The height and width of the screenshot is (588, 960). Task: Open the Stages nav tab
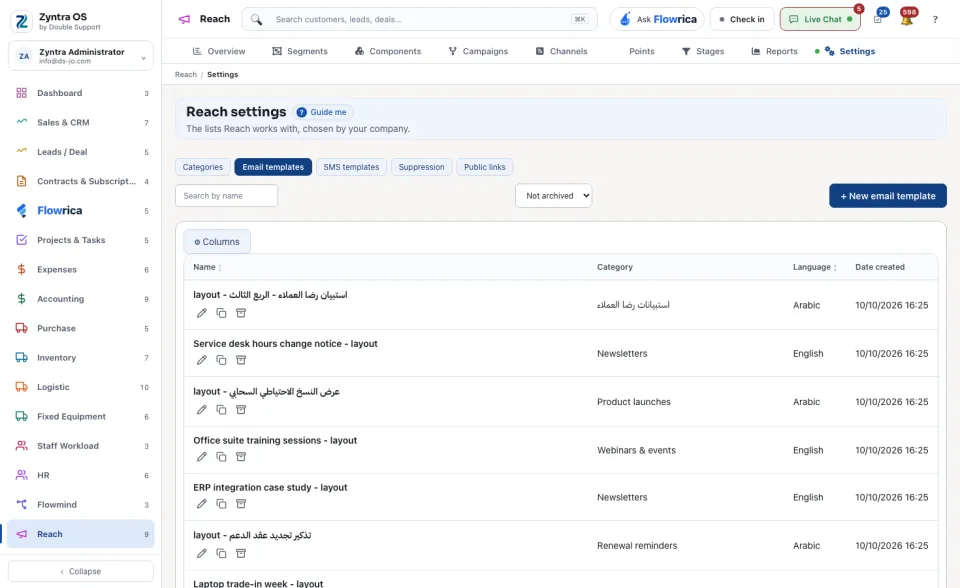point(703,51)
